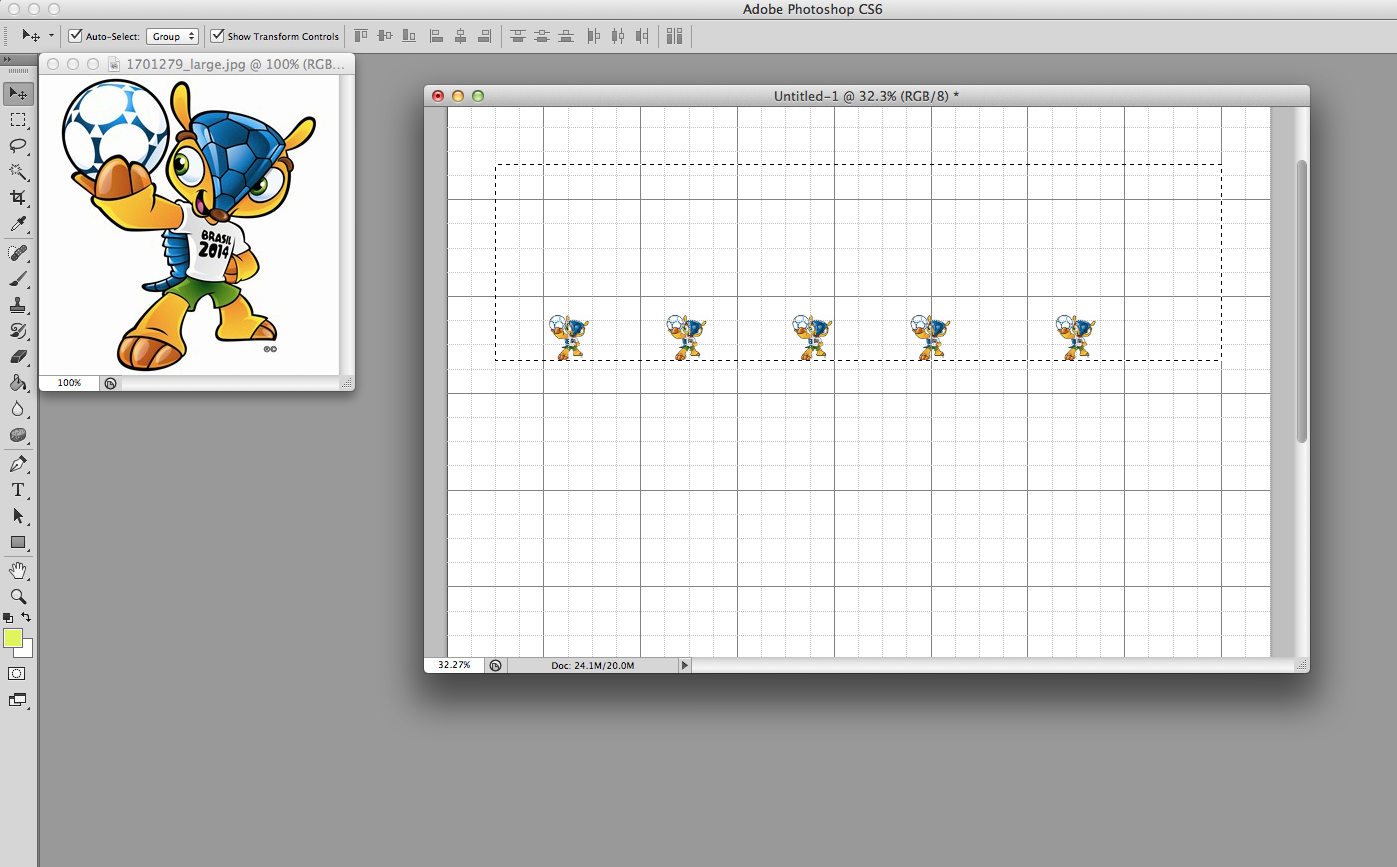
Task: Select the Clone Stamp tool
Action: pyautogui.click(x=18, y=305)
